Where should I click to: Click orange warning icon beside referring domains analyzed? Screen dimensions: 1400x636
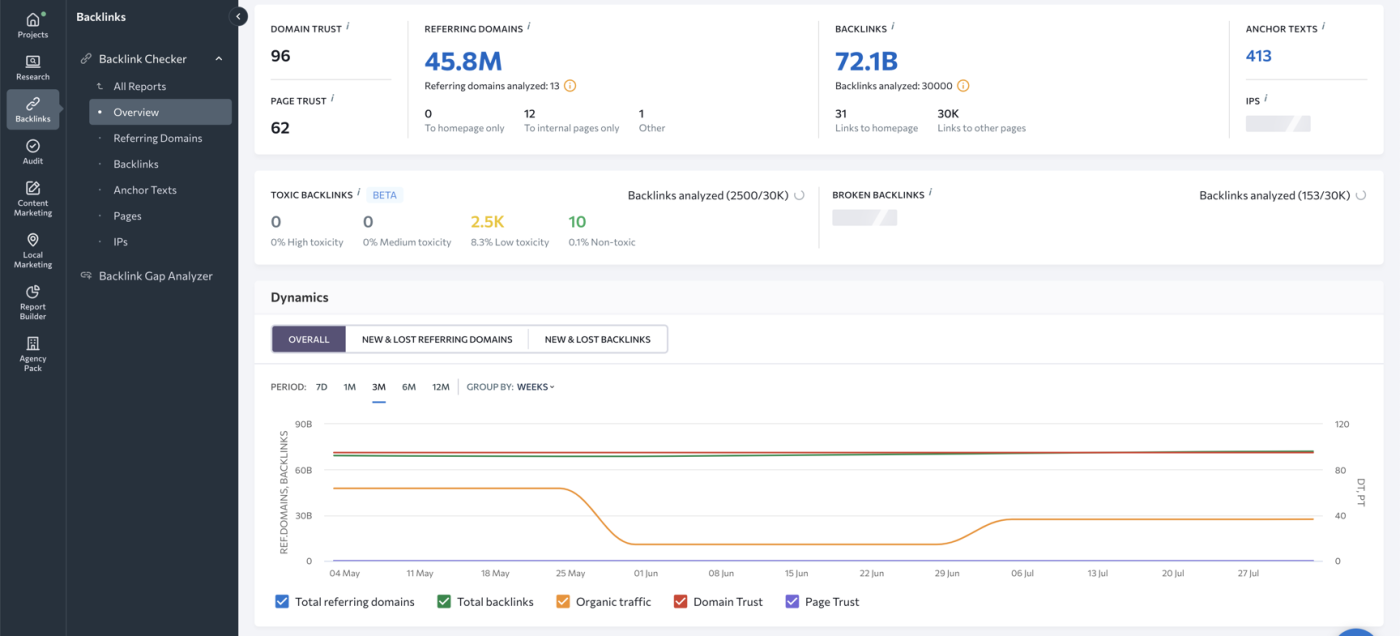[570, 86]
